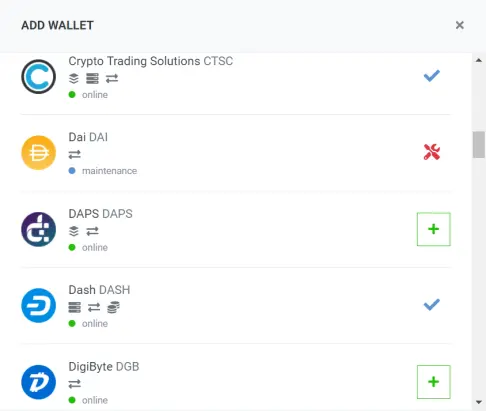This screenshot has width=486, height=411.
Task: Click the Crypto Trading Solutions CTSC coin logo
Action: coord(39,77)
